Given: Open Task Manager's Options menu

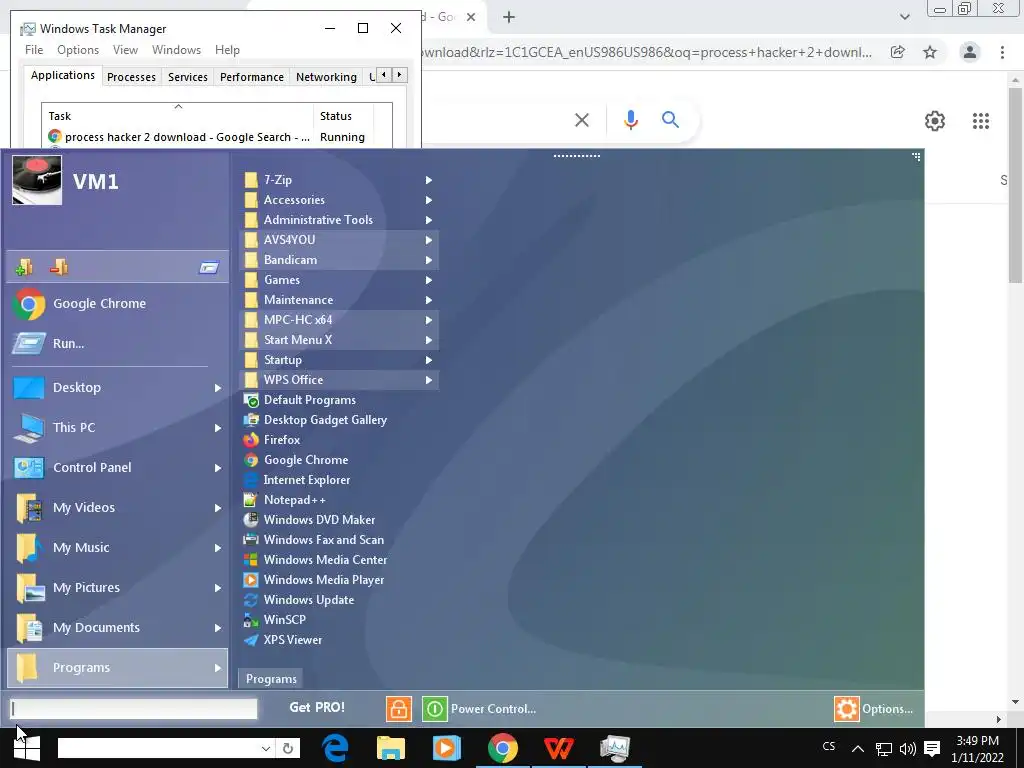Looking at the screenshot, I should click(x=78, y=50).
